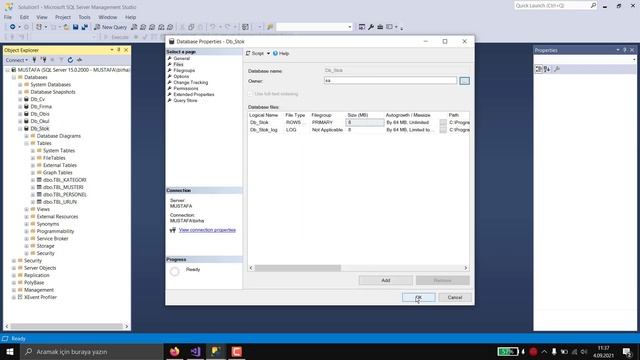Select the Extended Properties page
Image resolution: width=640 pixels, height=360 pixels.
click(x=193, y=94)
